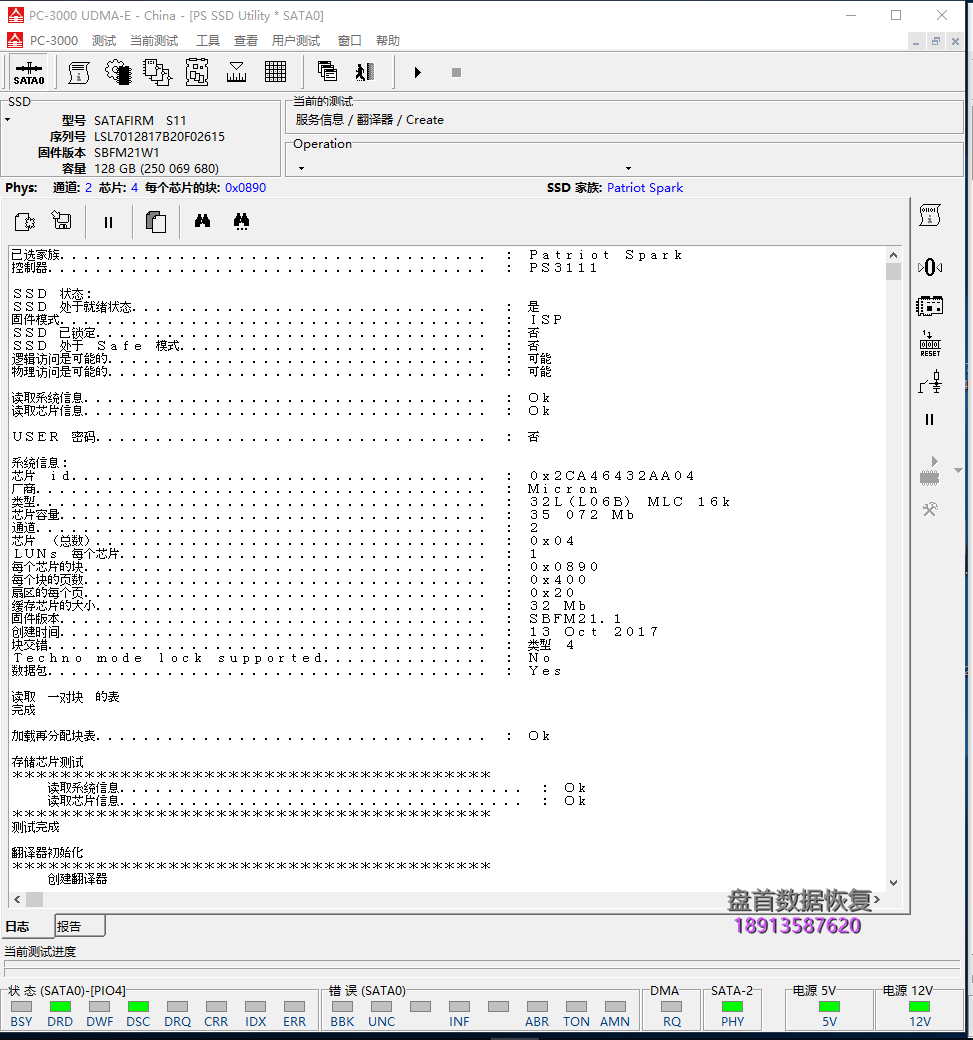The width and height of the screenshot is (973, 1040).
Task: Click the chip count value 4
Action: [x=135, y=188]
